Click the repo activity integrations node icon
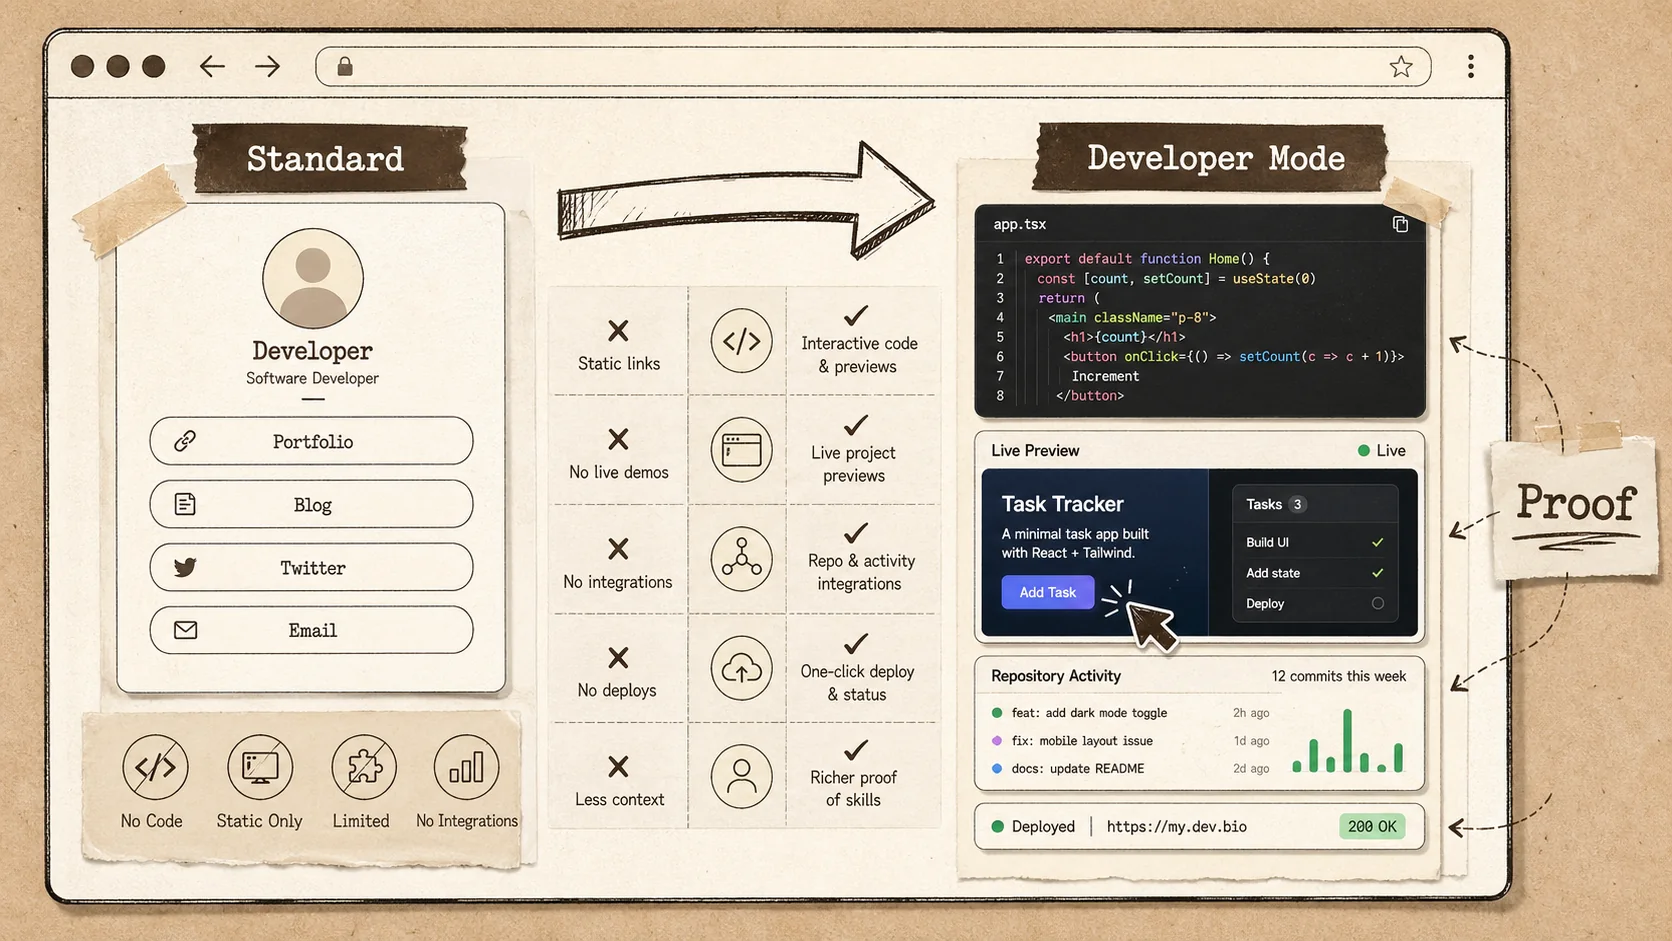 pos(740,559)
